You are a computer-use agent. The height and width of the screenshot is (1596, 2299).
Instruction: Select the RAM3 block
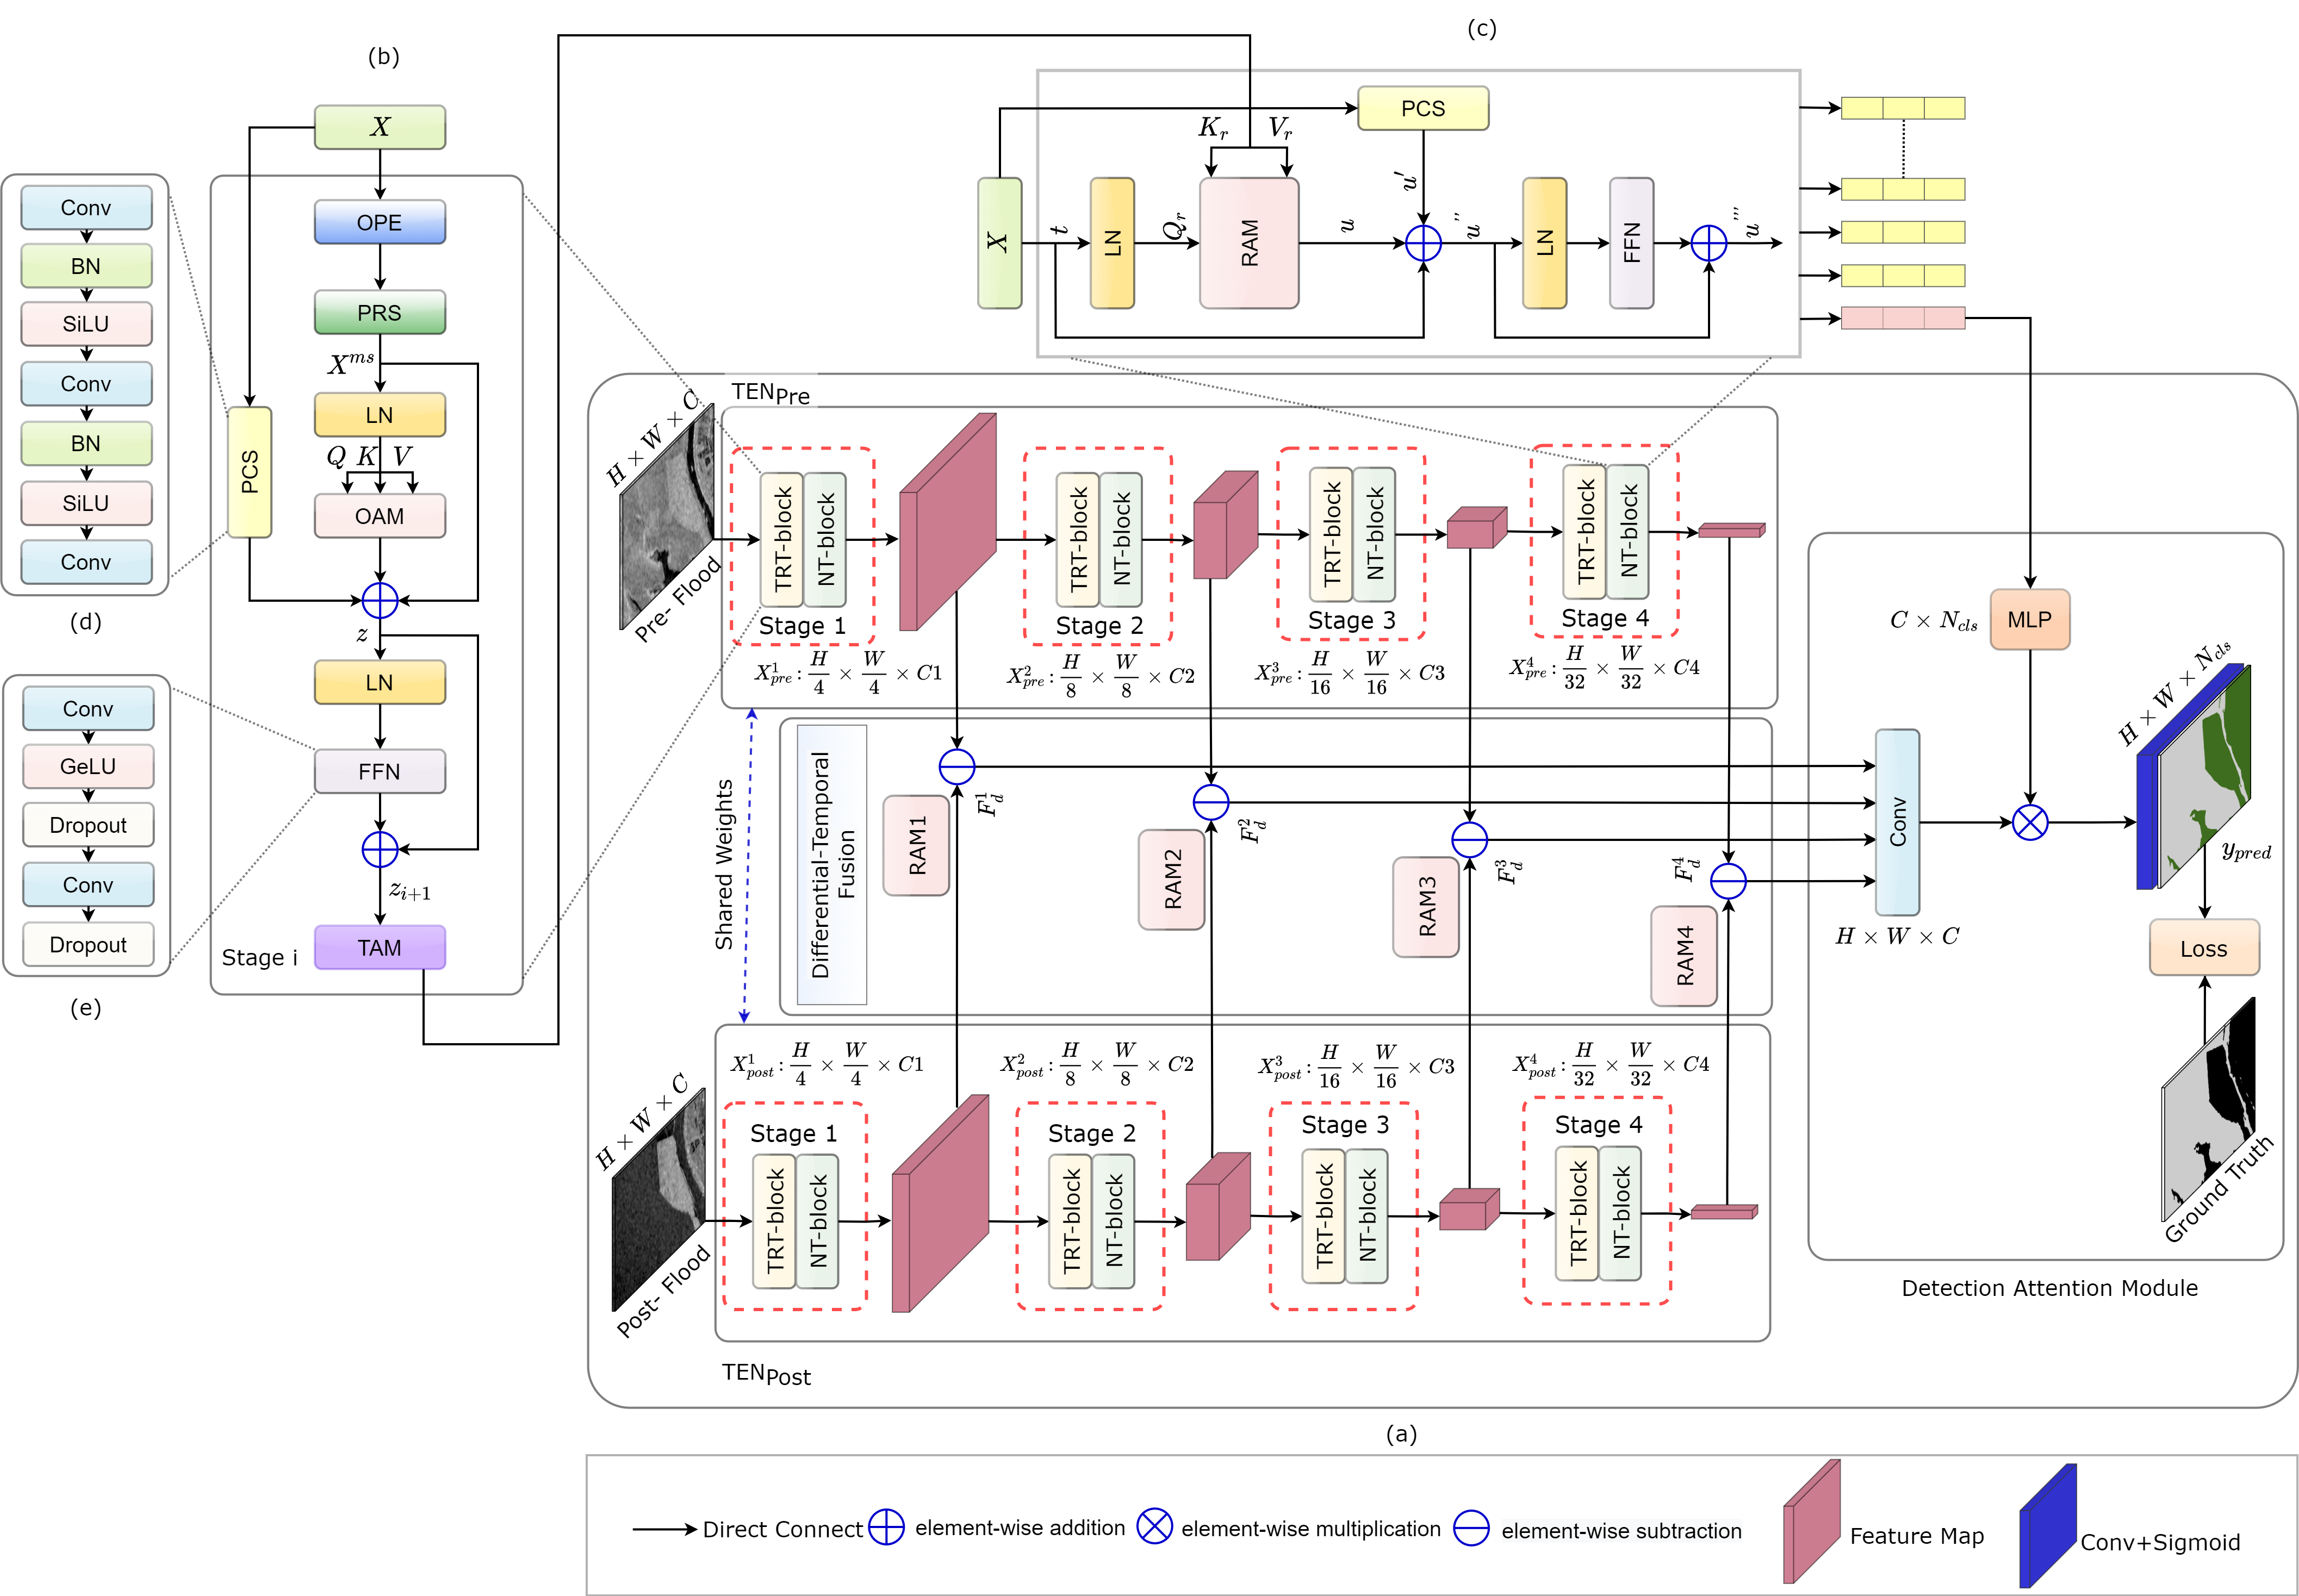pos(1426,907)
